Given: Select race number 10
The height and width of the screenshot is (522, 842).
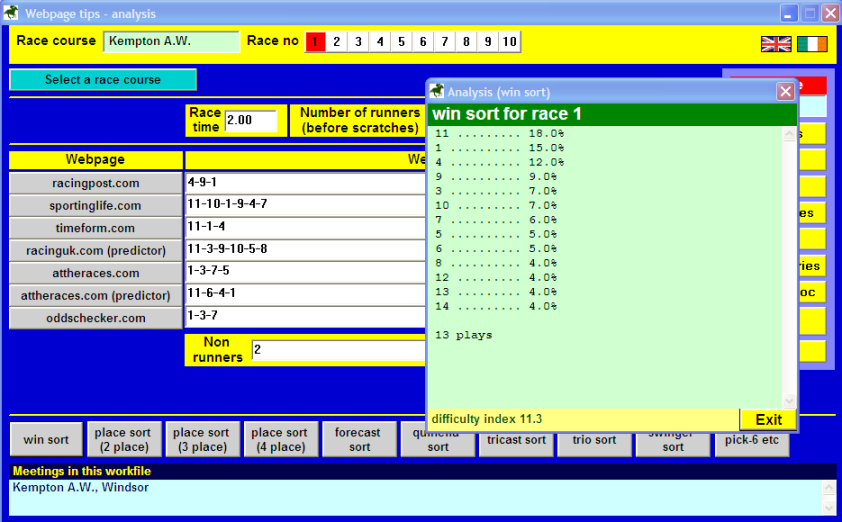Looking at the screenshot, I should coord(509,42).
